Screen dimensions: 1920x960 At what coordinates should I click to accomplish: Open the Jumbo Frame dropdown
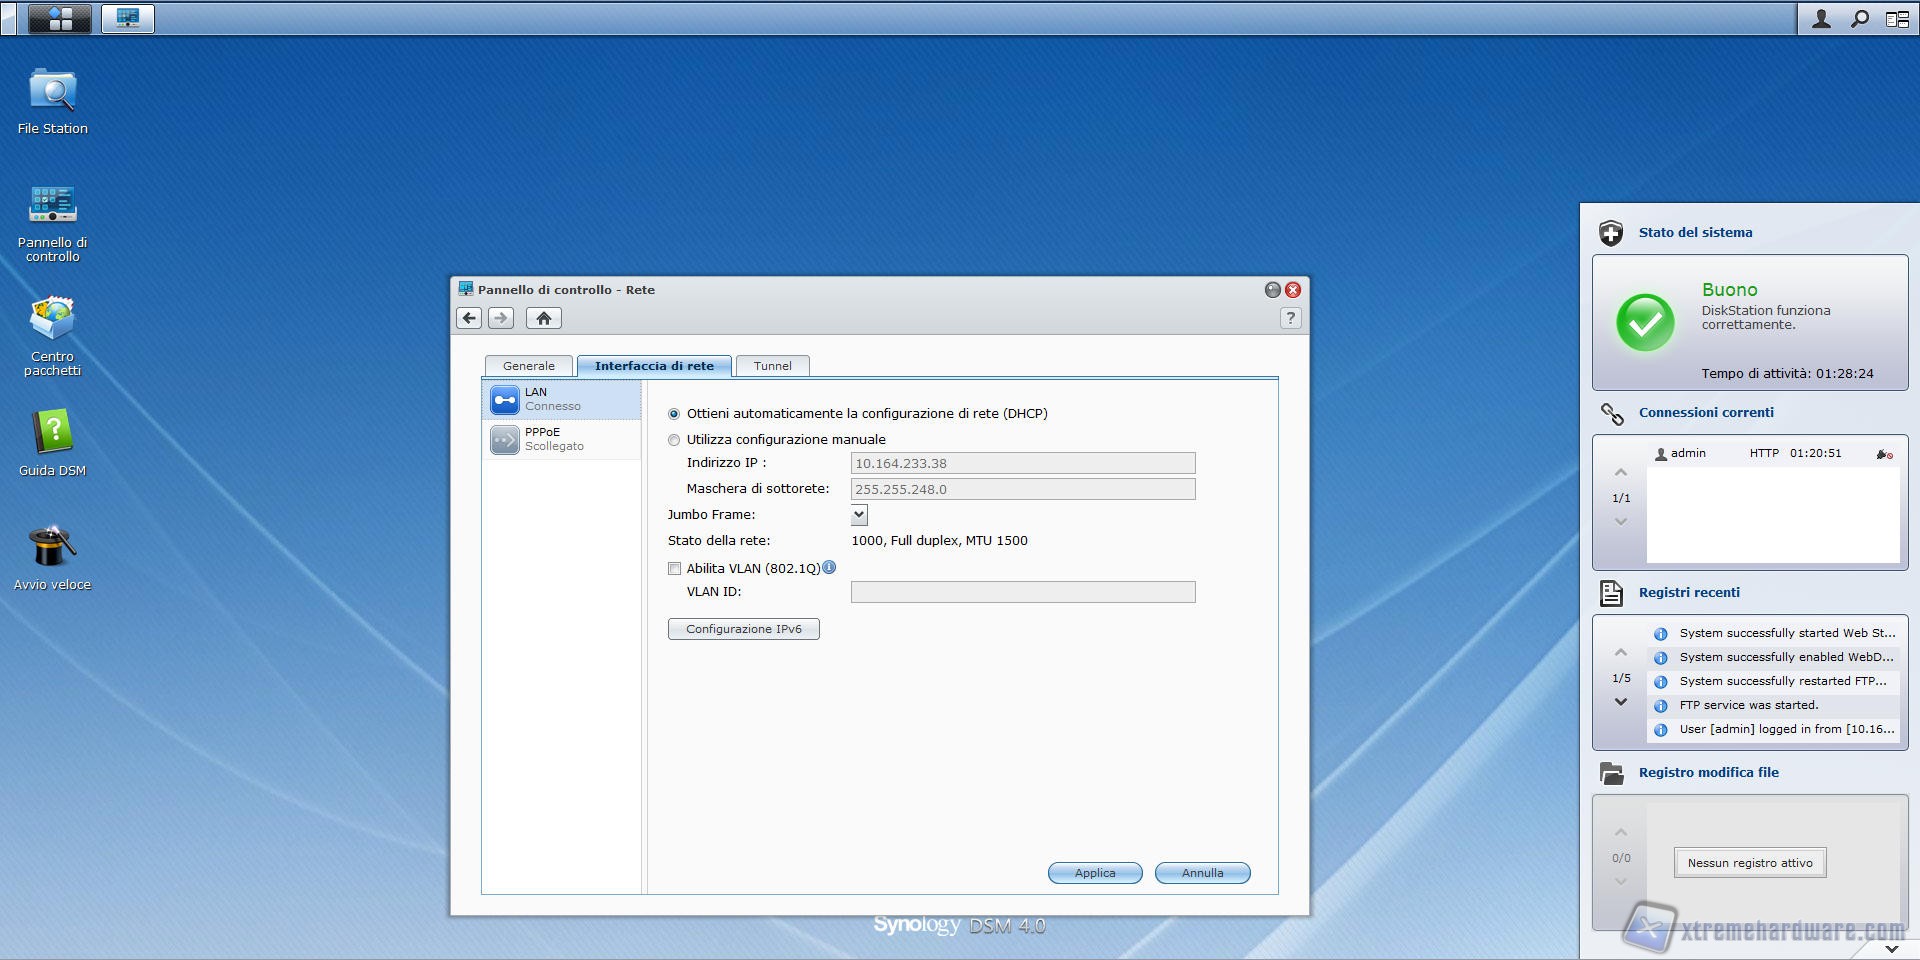click(859, 515)
